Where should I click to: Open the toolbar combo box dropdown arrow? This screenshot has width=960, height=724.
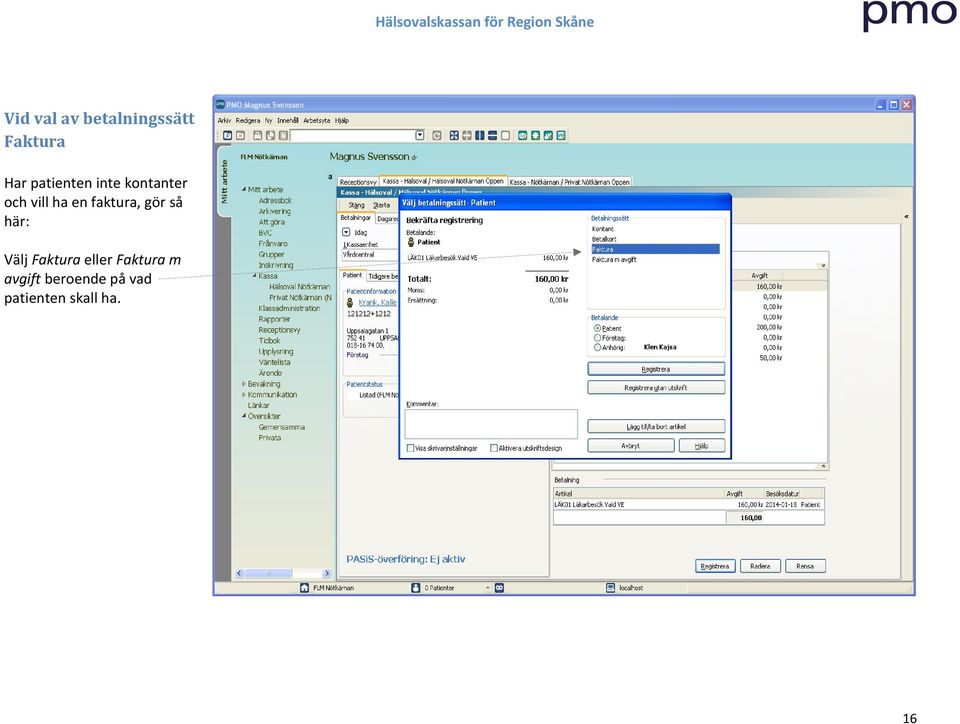pyautogui.click(x=420, y=135)
